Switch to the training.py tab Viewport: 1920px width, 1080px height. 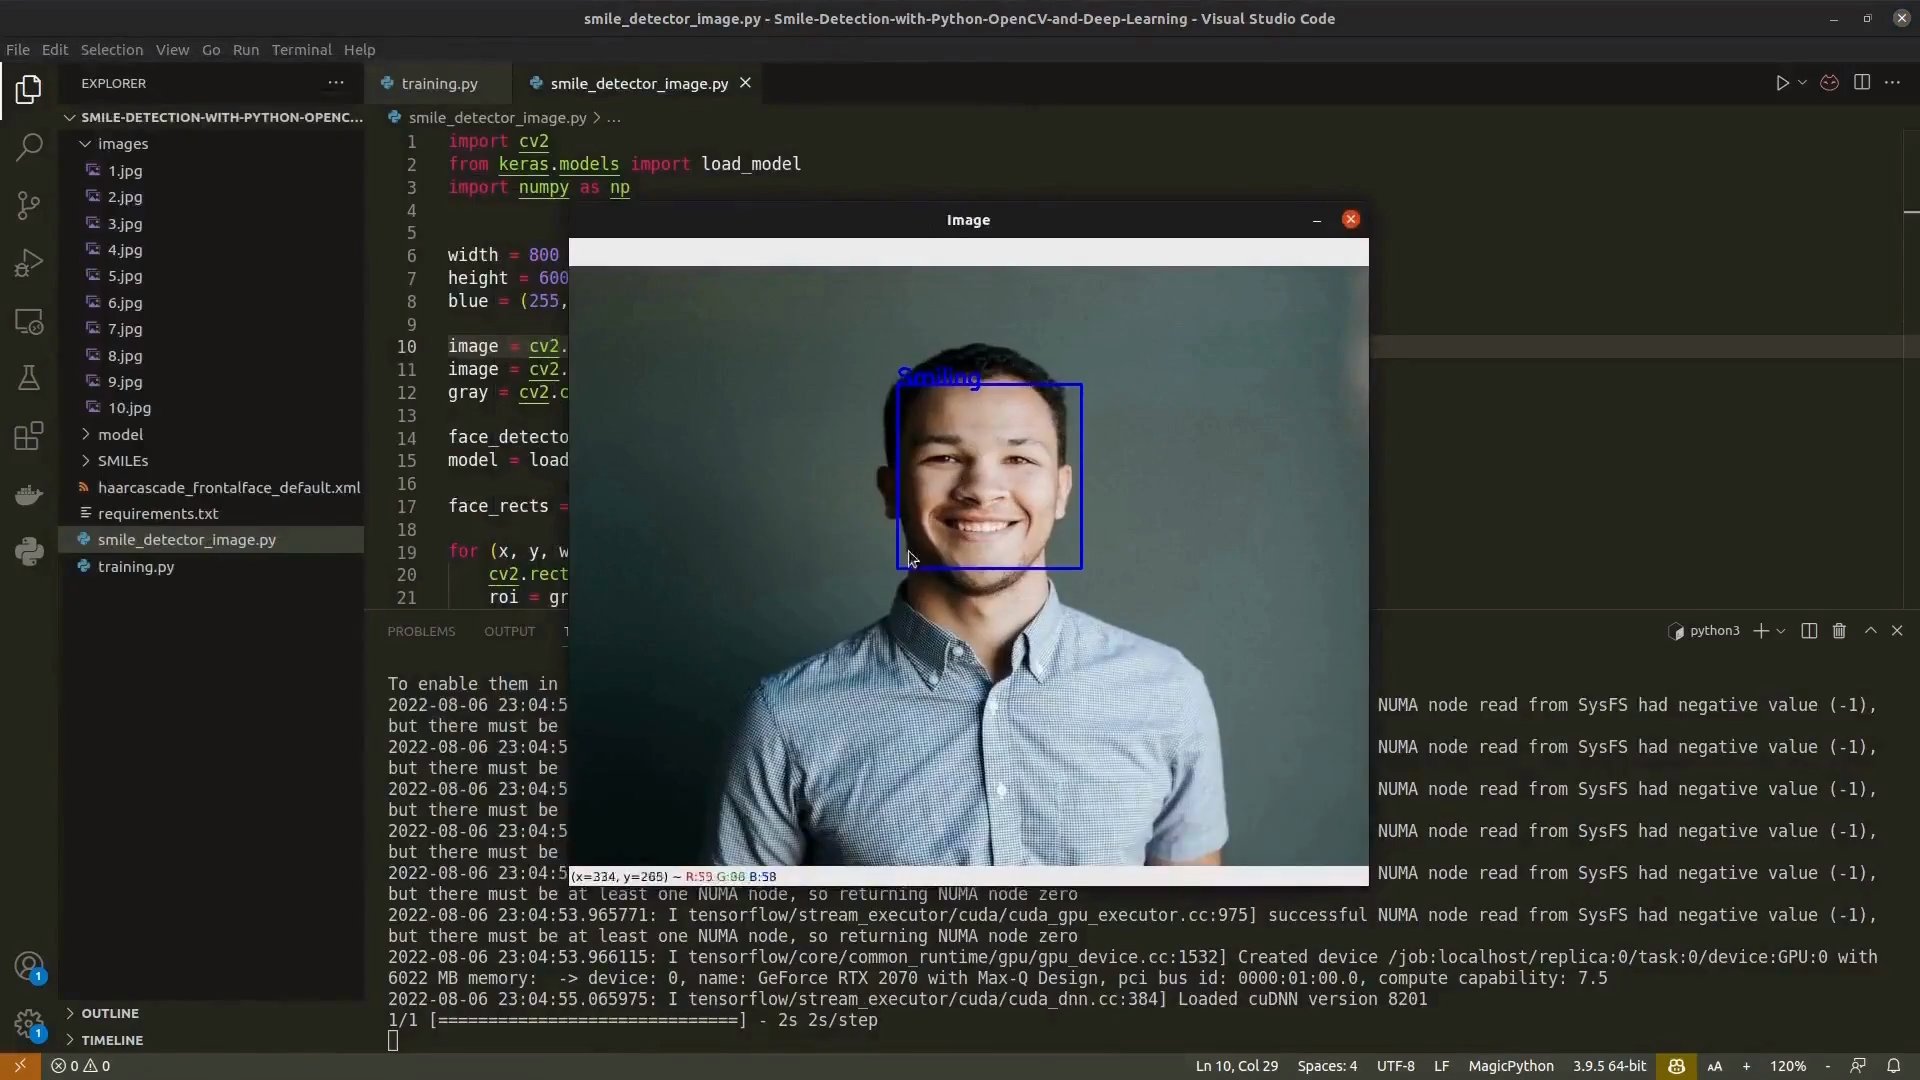point(438,83)
